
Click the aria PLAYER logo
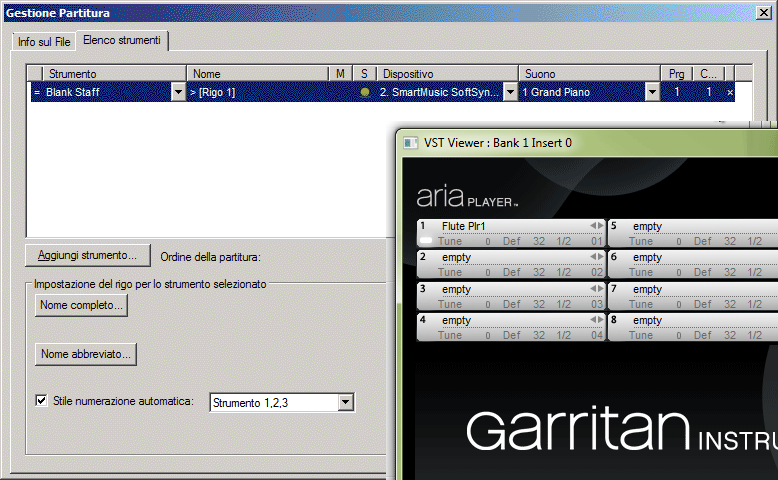pyautogui.click(x=467, y=197)
